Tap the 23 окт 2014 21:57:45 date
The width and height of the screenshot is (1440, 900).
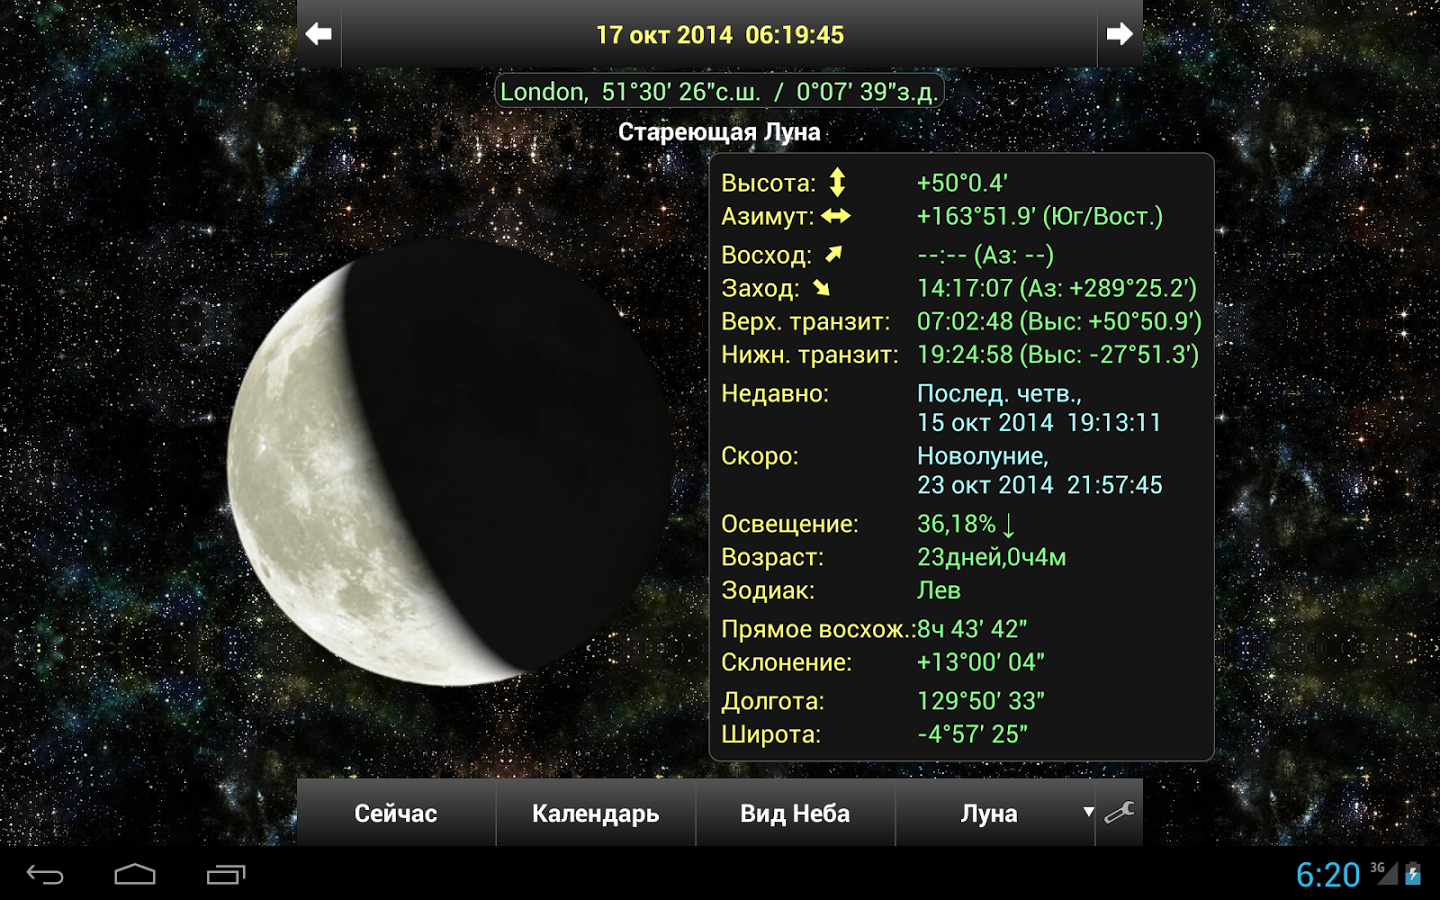click(1040, 485)
